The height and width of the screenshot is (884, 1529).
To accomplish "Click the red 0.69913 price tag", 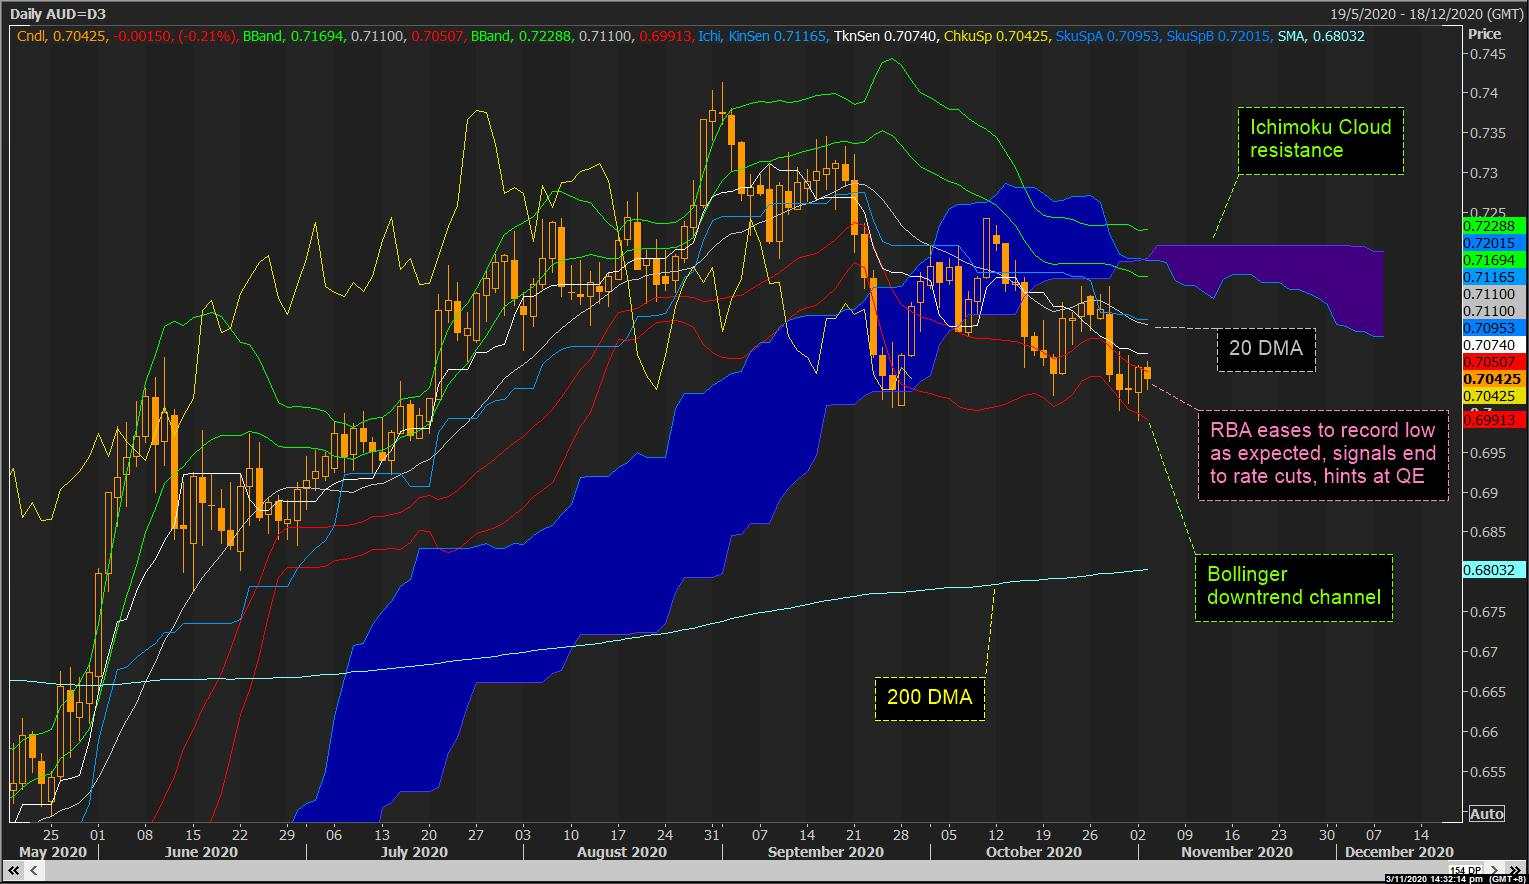I will pyautogui.click(x=1493, y=421).
